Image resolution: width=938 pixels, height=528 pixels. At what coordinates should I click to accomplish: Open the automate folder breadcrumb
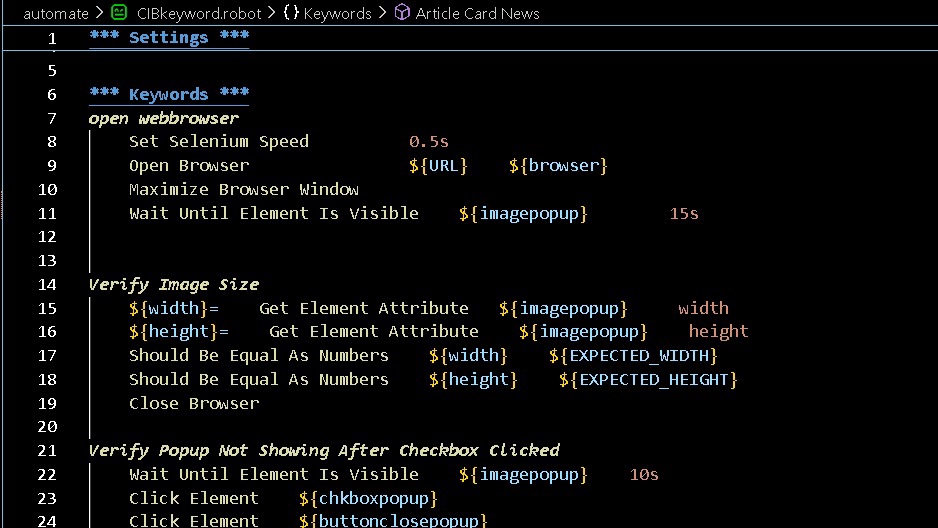coord(55,13)
